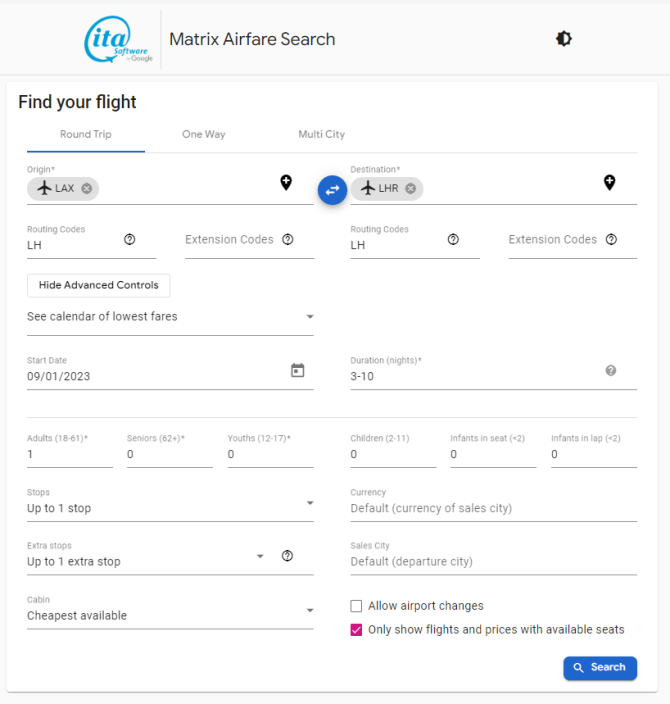
Task: Show help for origin Routing Codes
Action: click(x=130, y=239)
